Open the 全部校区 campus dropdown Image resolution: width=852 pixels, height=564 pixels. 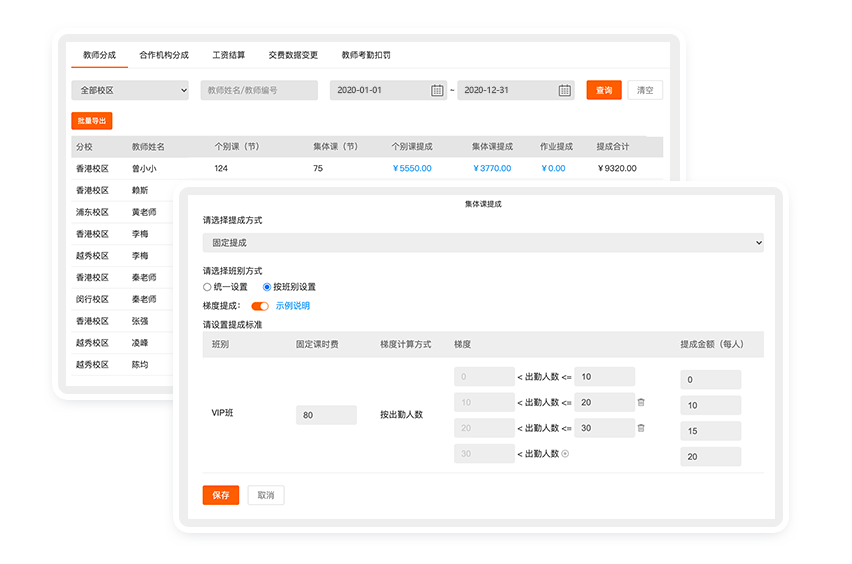click(130, 90)
